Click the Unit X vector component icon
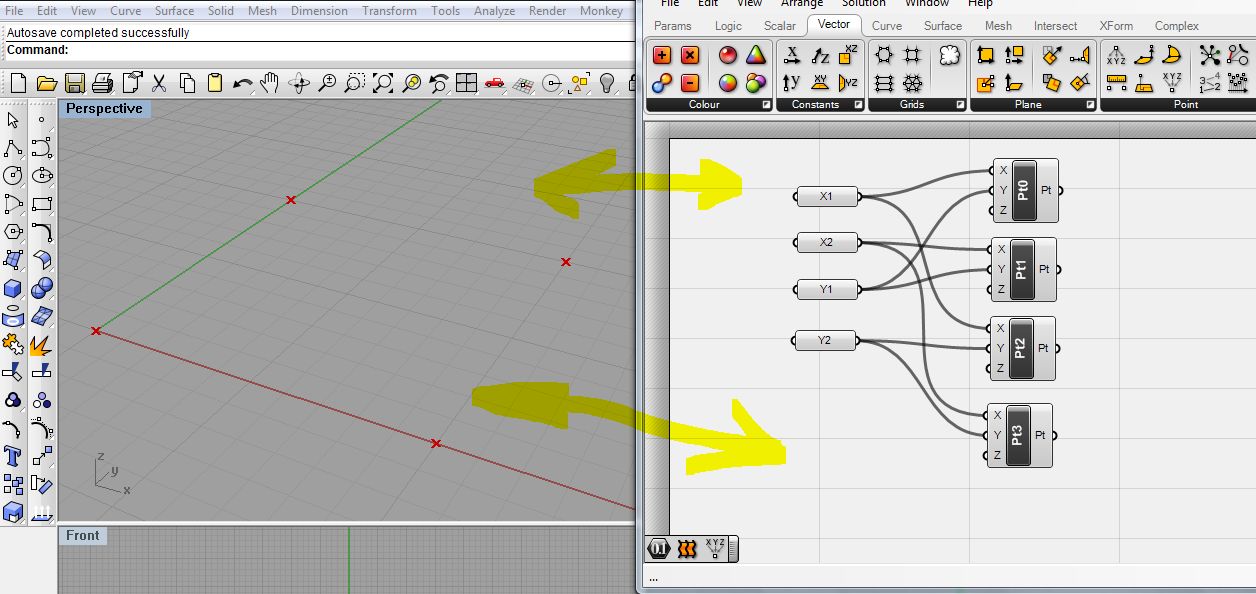This screenshot has height=594, width=1256. click(793, 55)
